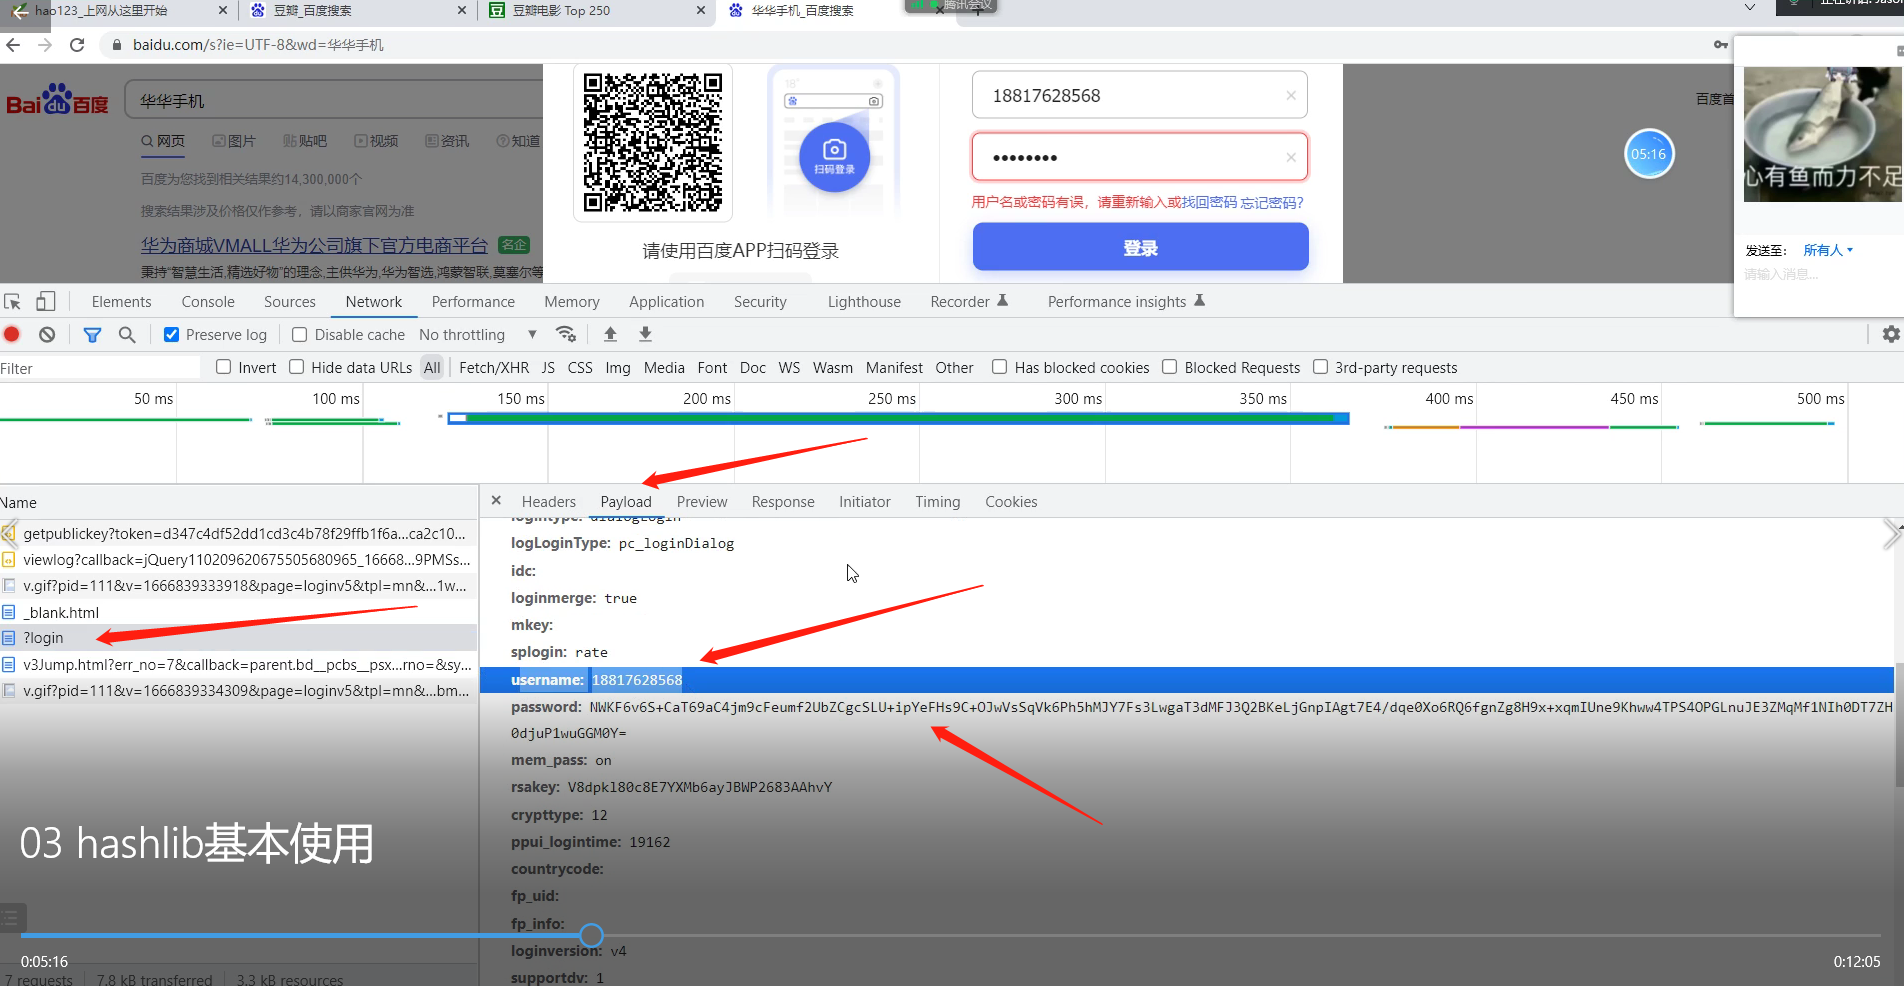Open the No throttling dropdown
1904x986 pixels.
coord(478,335)
